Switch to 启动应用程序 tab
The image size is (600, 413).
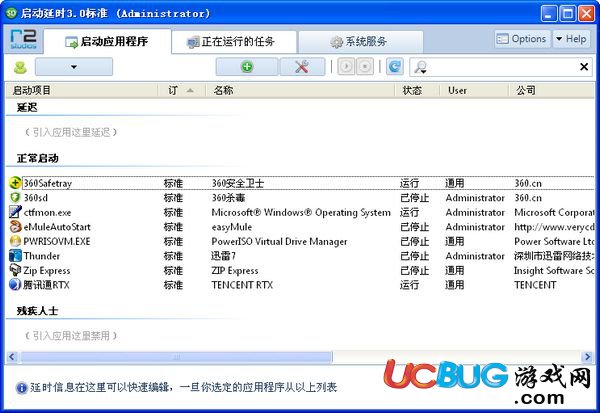coord(107,41)
